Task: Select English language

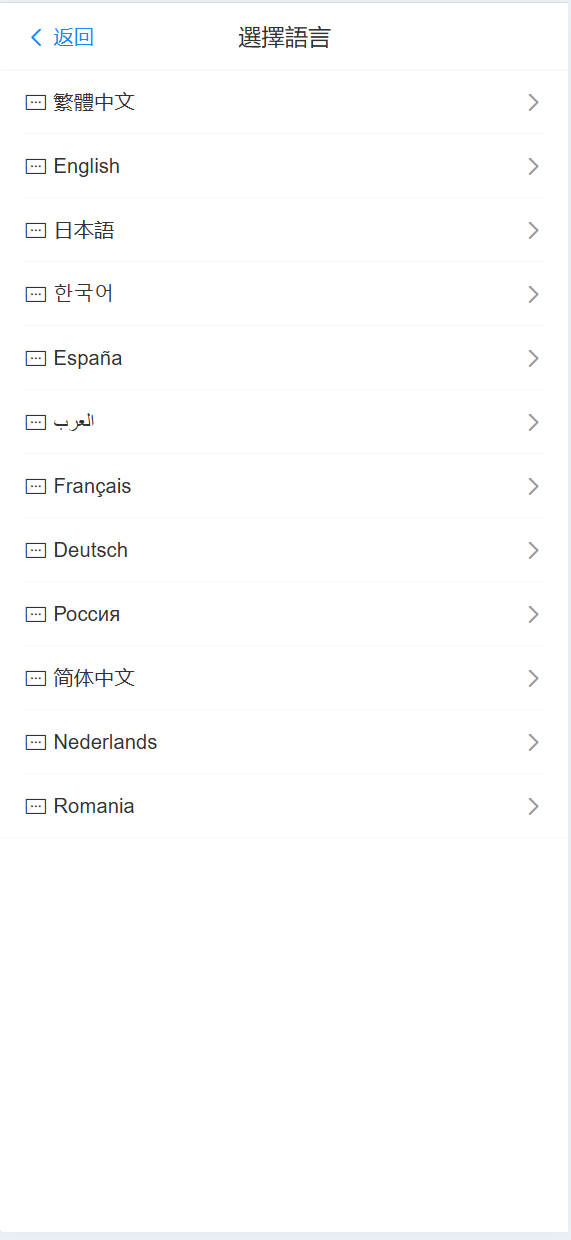Action: pos(284,166)
